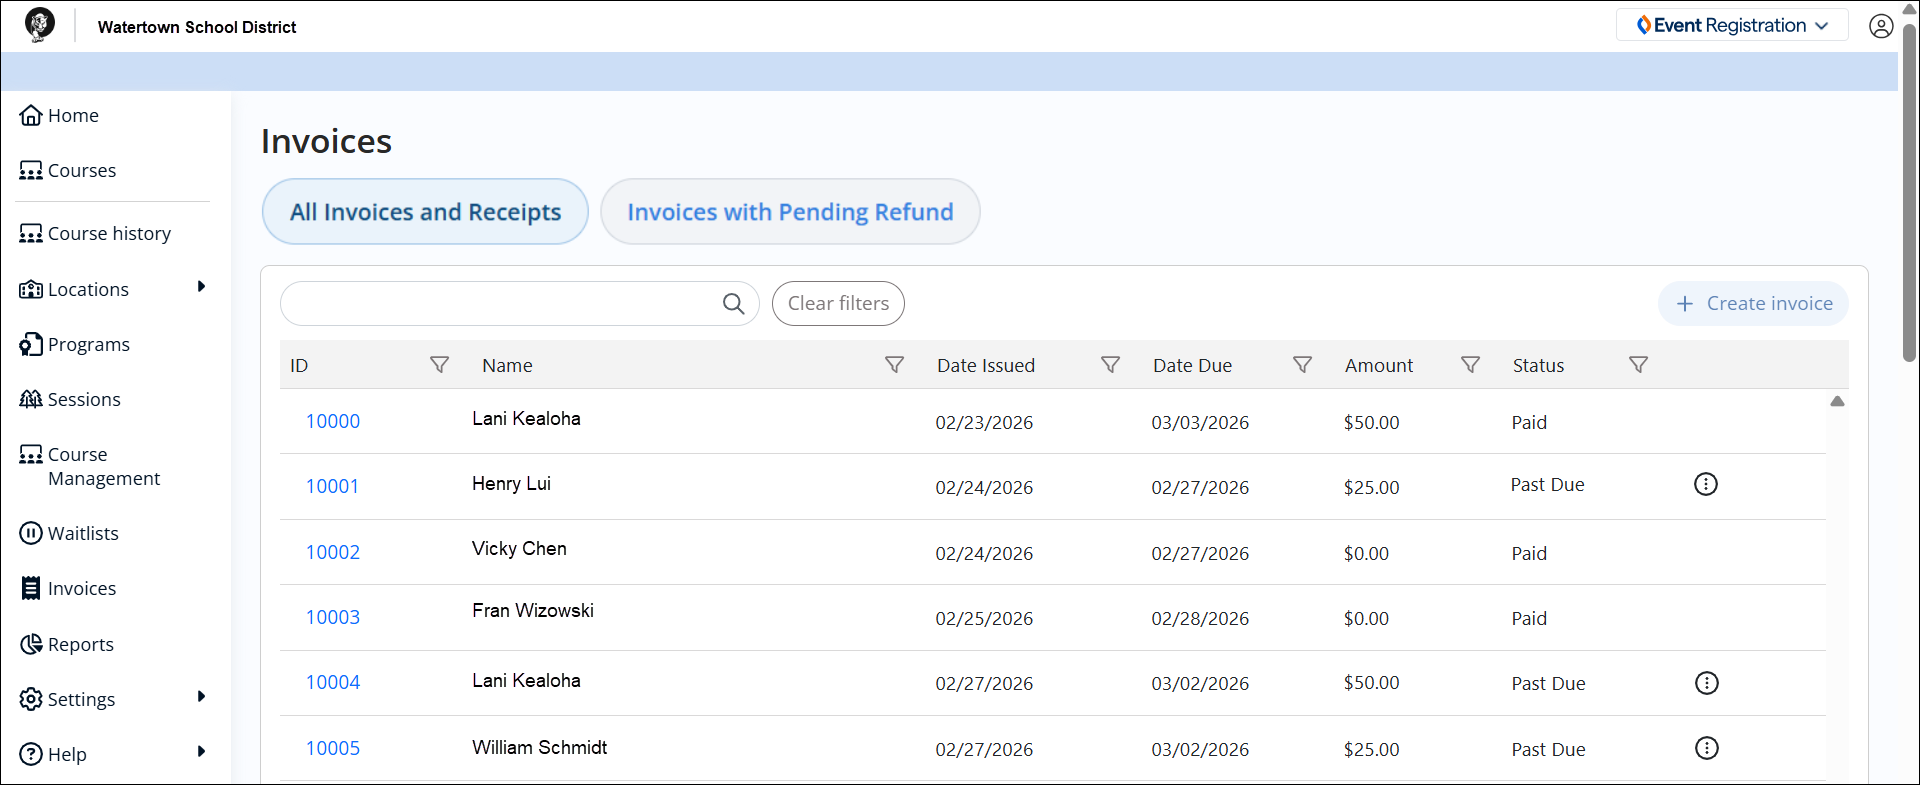
Task: Open the Date Due column filter icon
Action: coord(1302,365)
